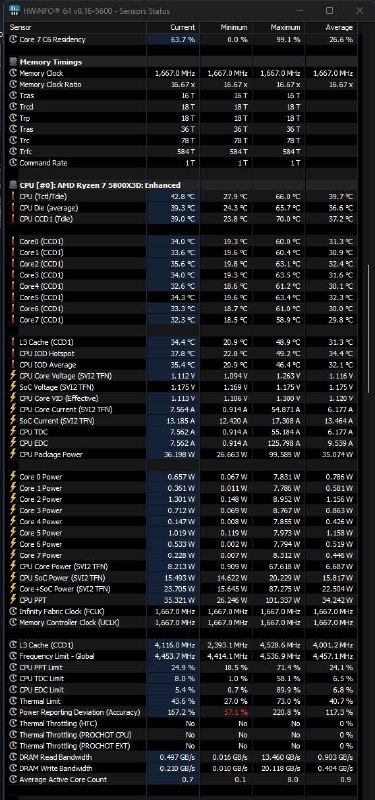This screenshot has height=800, width=375.
Task: Click the 42.8 °C CPU (Tctl/Tdie) value
Action: (183, 196)
